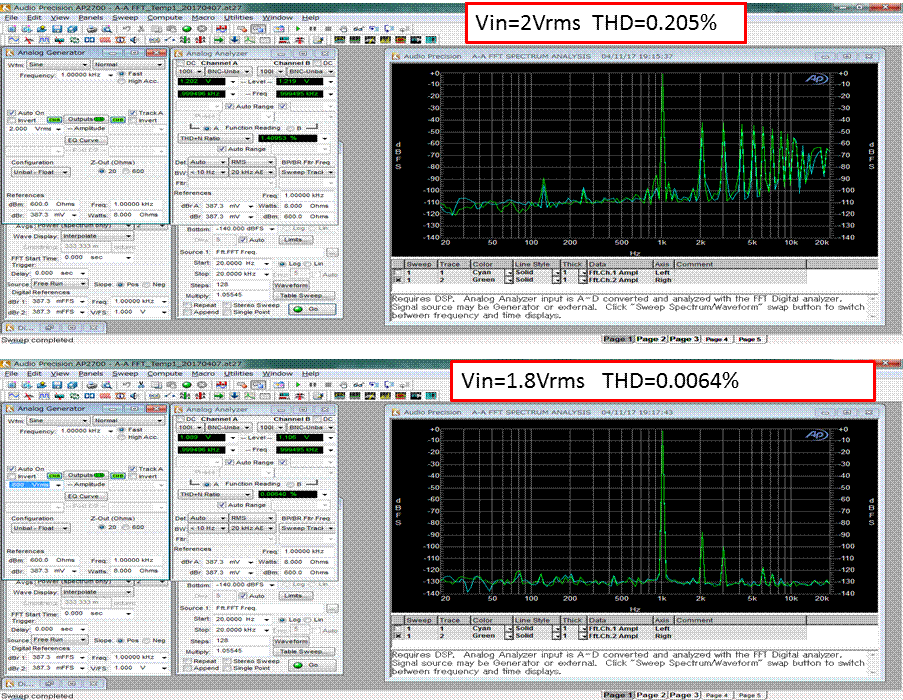
Task: Click the green Go button in upper sweep panel
Action: pos(312,309)
